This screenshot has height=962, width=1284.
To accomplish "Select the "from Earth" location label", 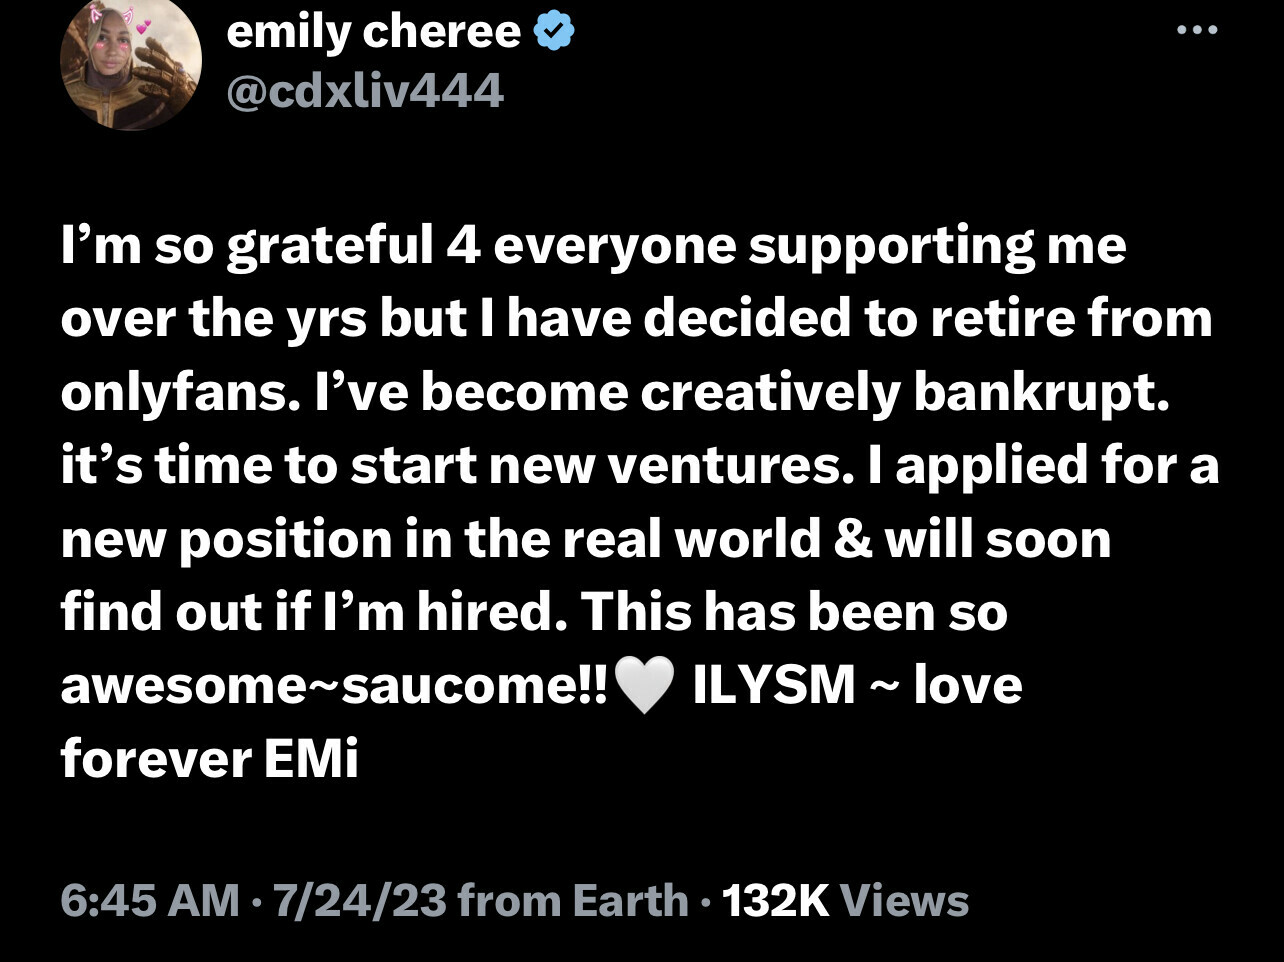I will point(573,900).
